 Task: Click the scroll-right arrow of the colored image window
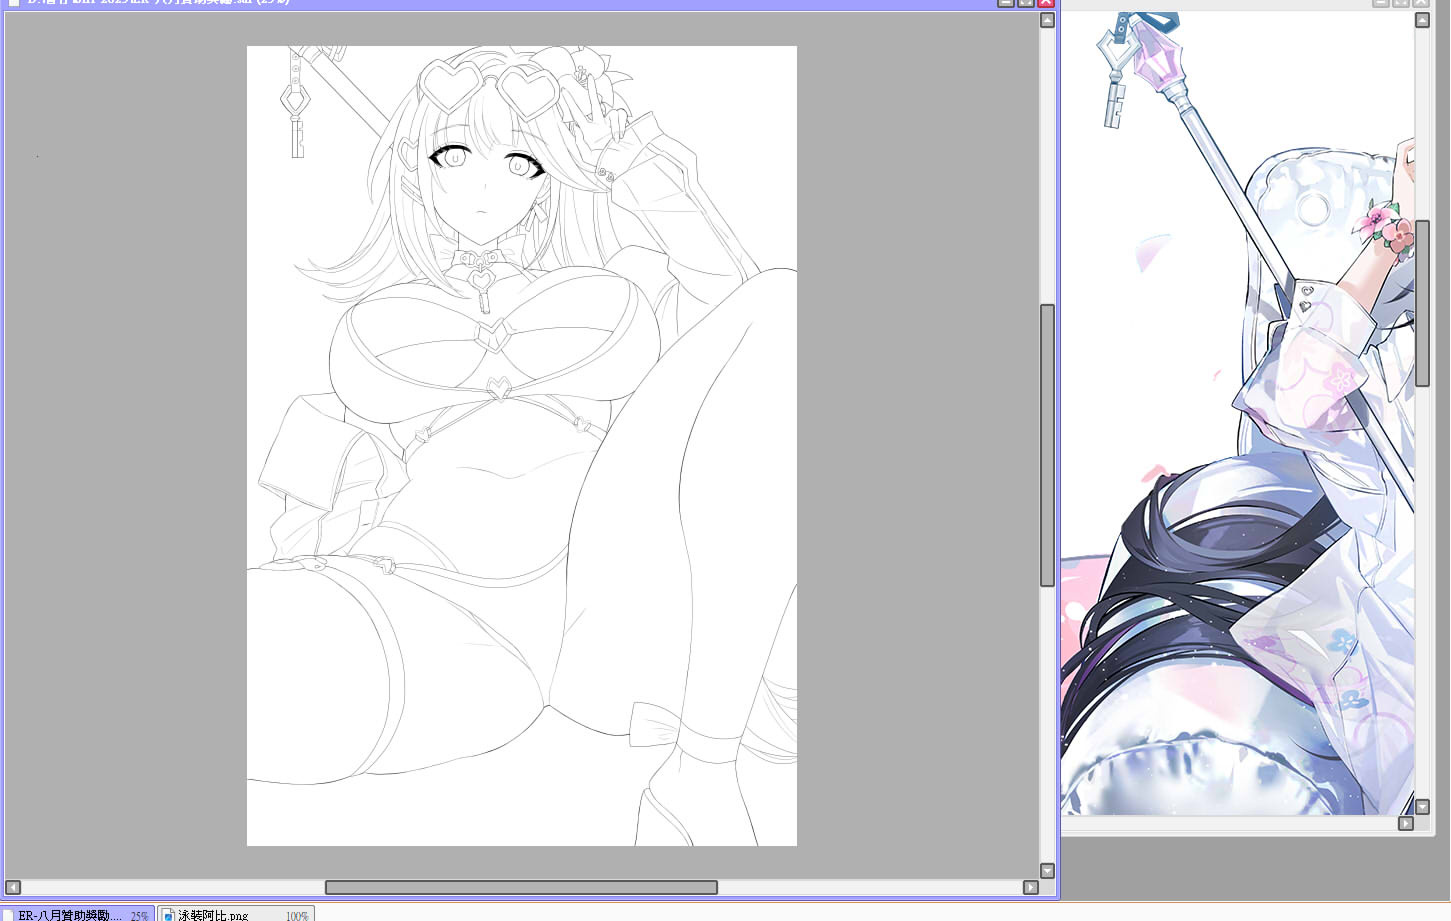point(1405,823)
